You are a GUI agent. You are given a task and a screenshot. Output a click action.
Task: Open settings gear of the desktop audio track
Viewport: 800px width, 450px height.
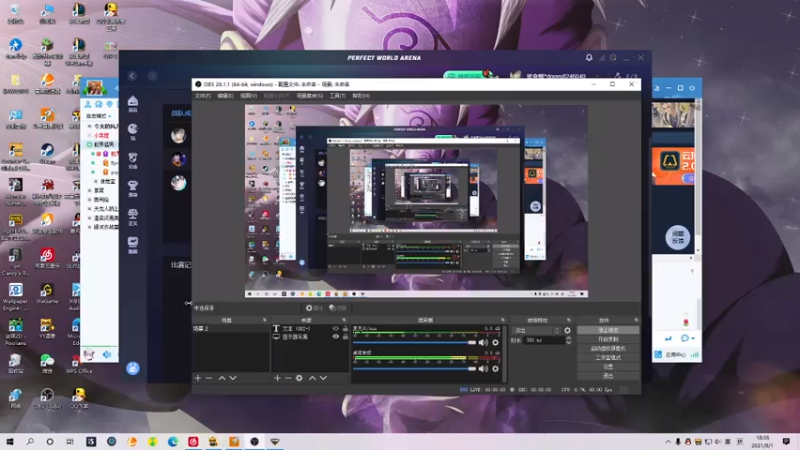click(x=495, y=368)
